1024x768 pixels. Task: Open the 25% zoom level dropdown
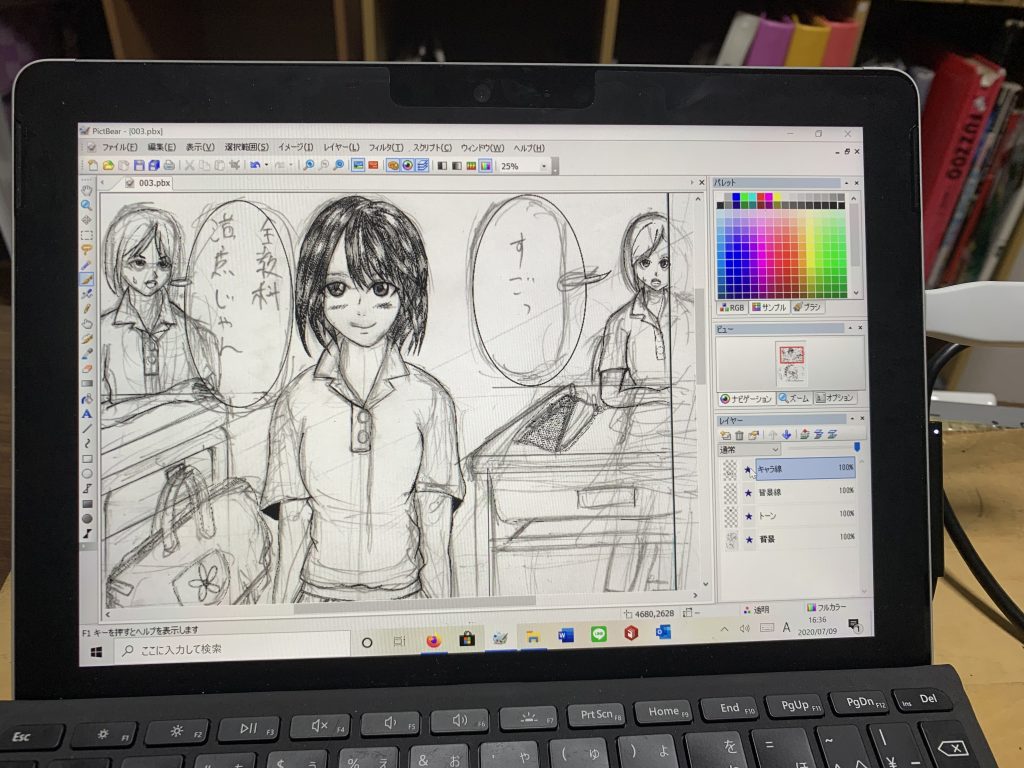tap(544, 167)
